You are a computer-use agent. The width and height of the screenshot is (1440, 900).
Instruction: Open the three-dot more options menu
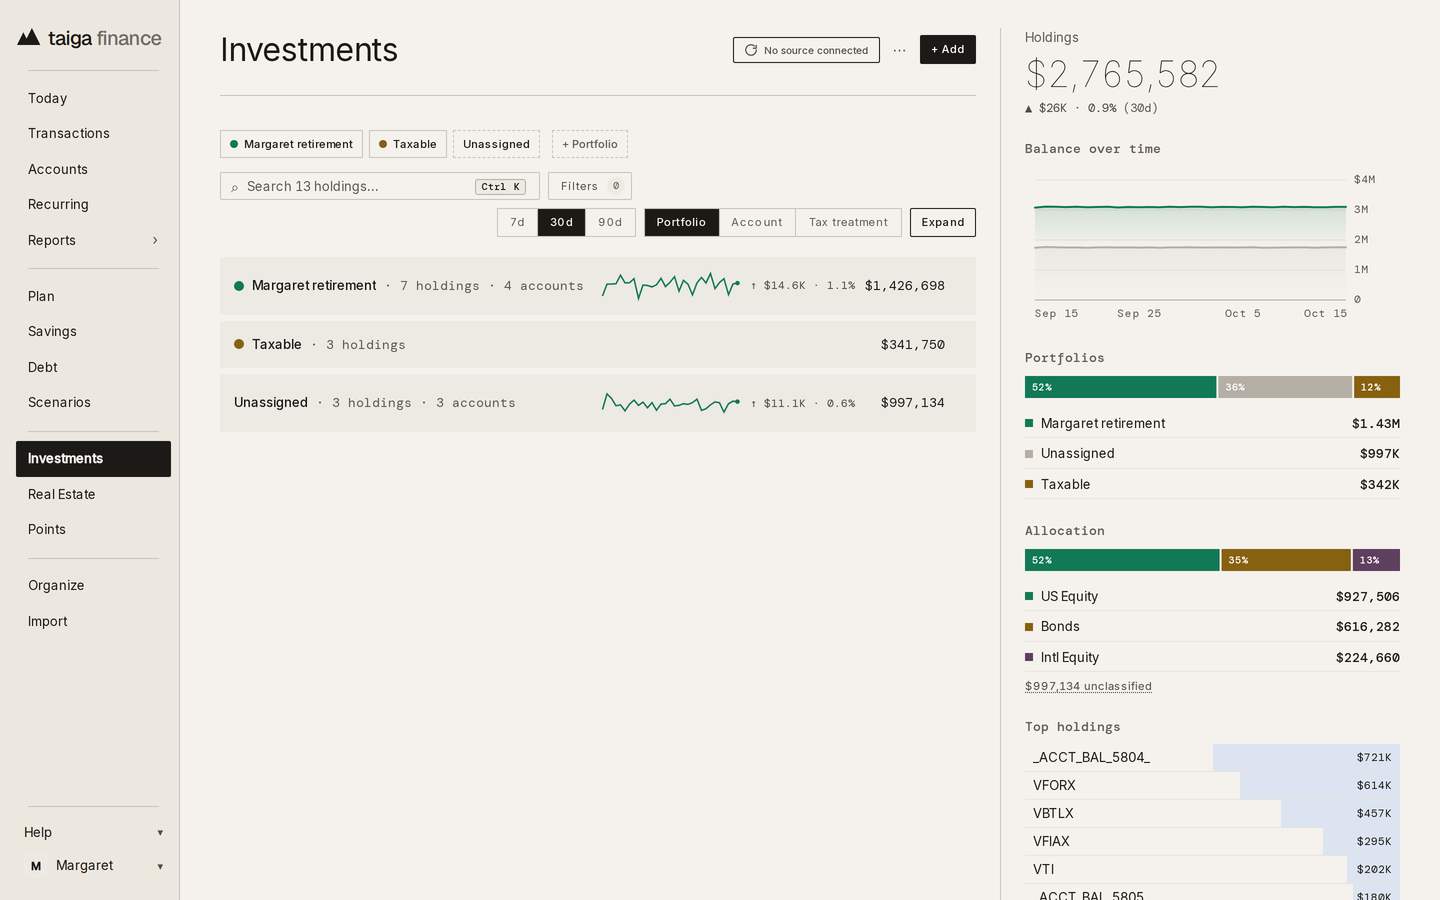900,50
